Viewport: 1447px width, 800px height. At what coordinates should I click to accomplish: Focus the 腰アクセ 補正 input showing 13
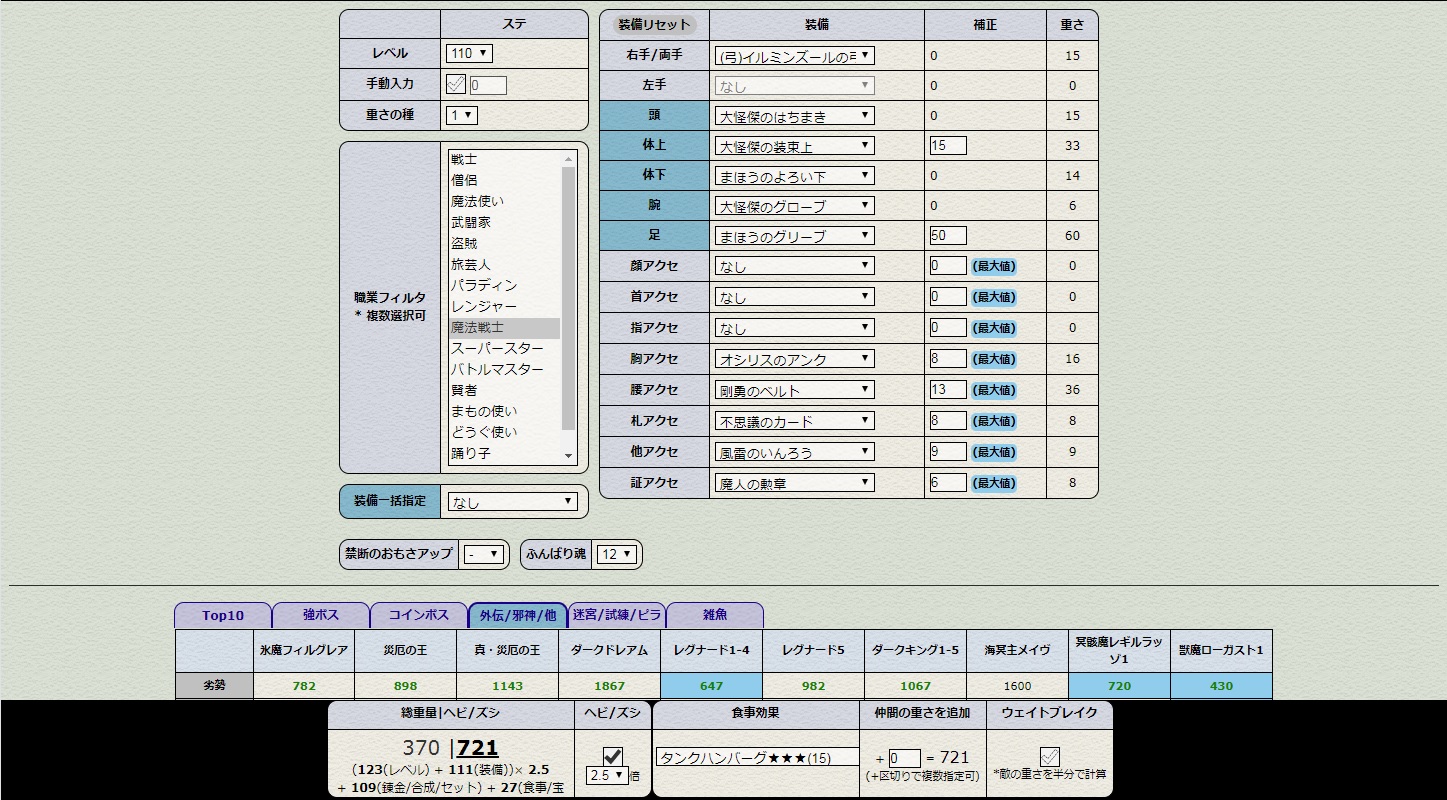pyautogui.click(x=947, y=389)
